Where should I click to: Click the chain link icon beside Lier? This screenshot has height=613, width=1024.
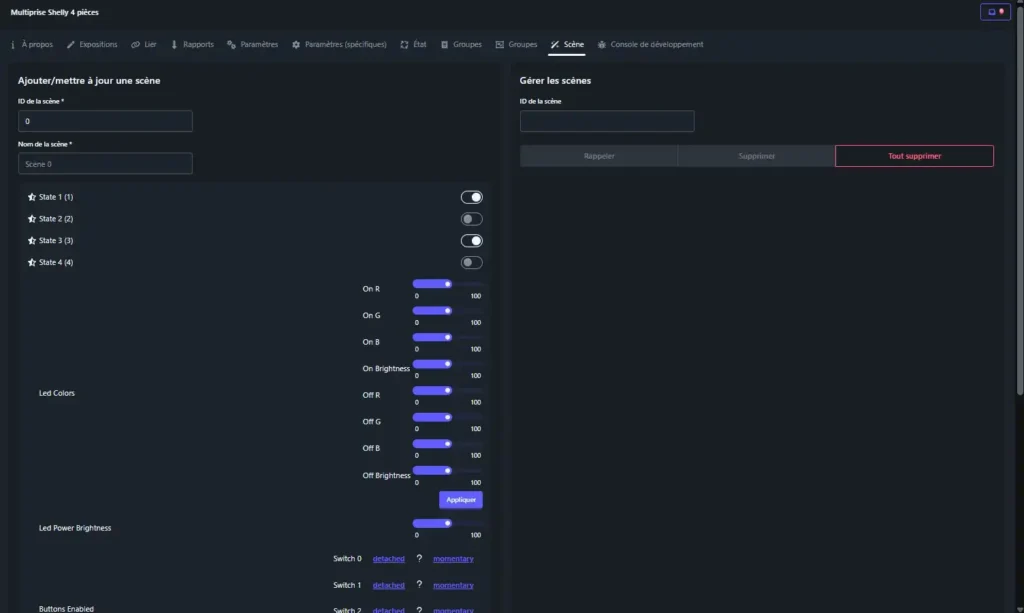coord(135,45)
